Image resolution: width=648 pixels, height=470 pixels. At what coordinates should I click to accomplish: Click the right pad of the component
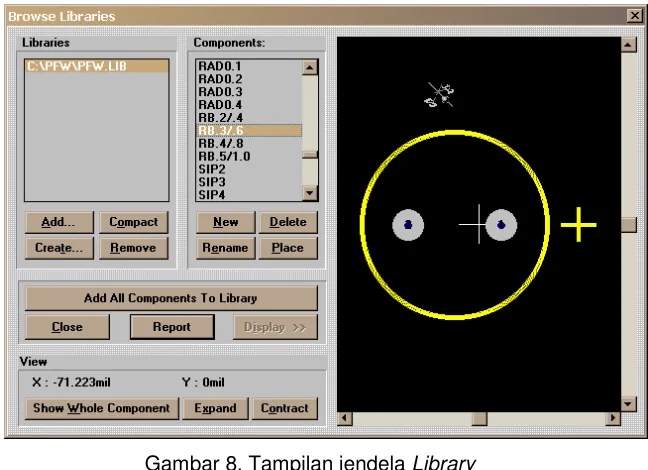[x=501, y=225]
